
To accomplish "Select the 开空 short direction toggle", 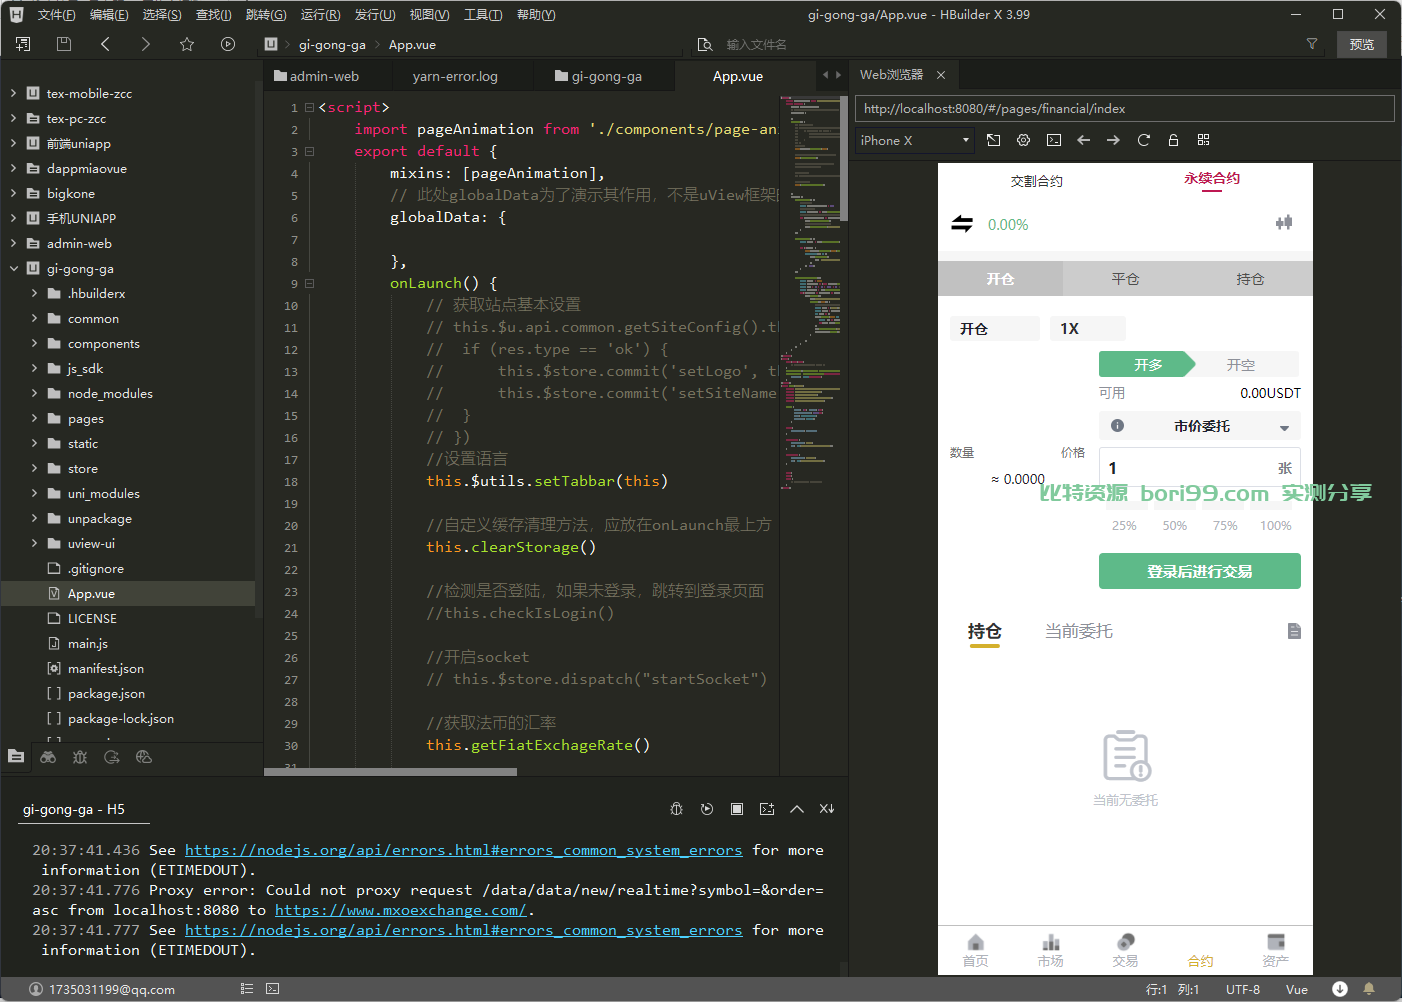I will 1241,365.
